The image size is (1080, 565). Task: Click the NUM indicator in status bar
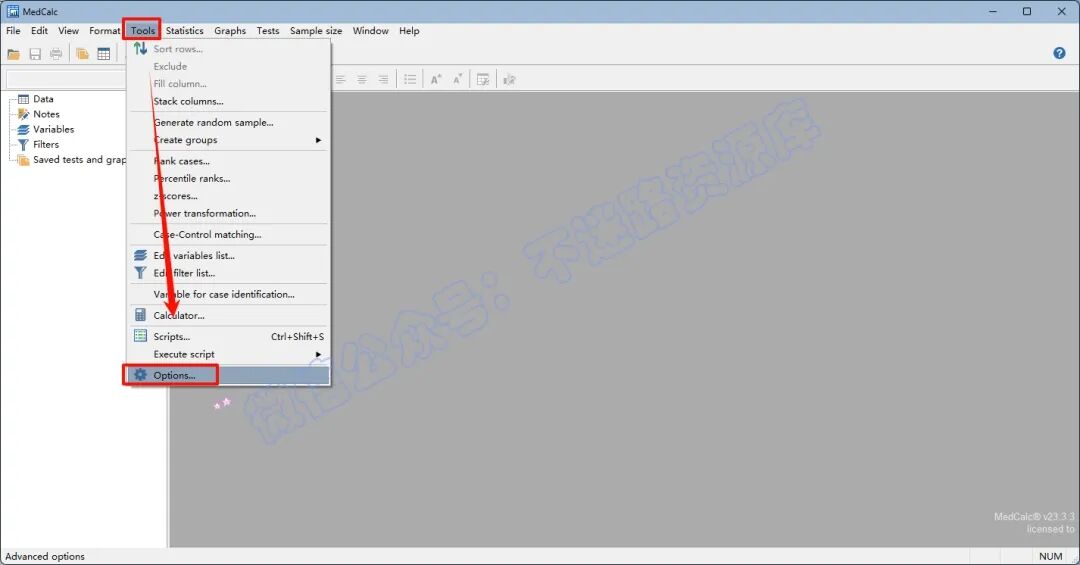(1050, 556)
